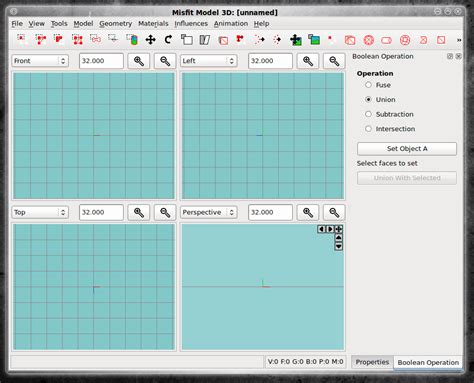This screenshot has width=474, height=383.
Task: Open the Geometry menu
Action: coord(116,24)
